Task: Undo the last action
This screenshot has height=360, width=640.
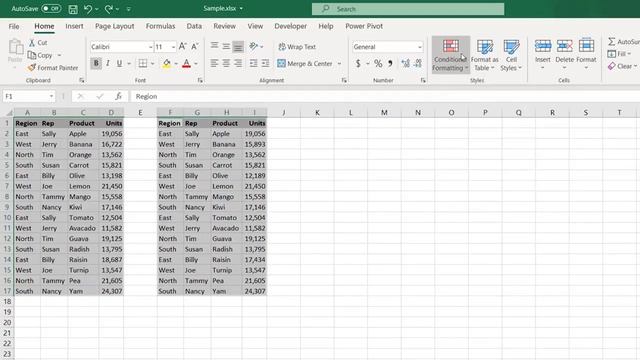Action: coord(88,9)
